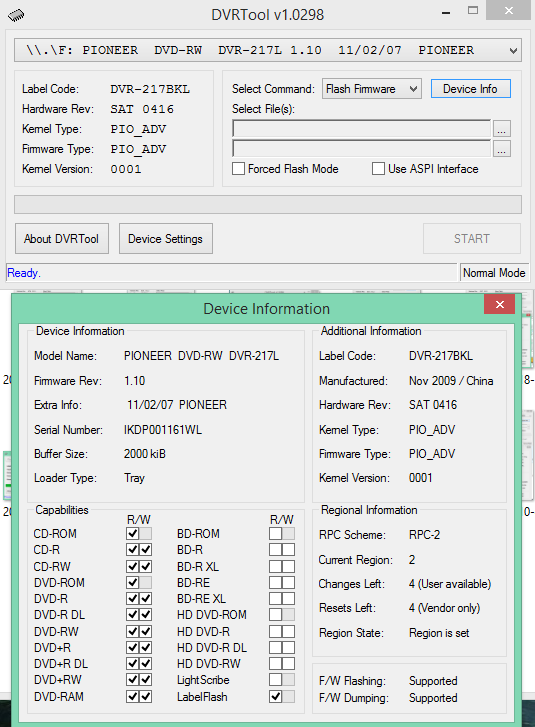This screenshot has width=535, height=727.
Task: Select the Label Code value DVR-217BKL in main window
Action: 150,89
